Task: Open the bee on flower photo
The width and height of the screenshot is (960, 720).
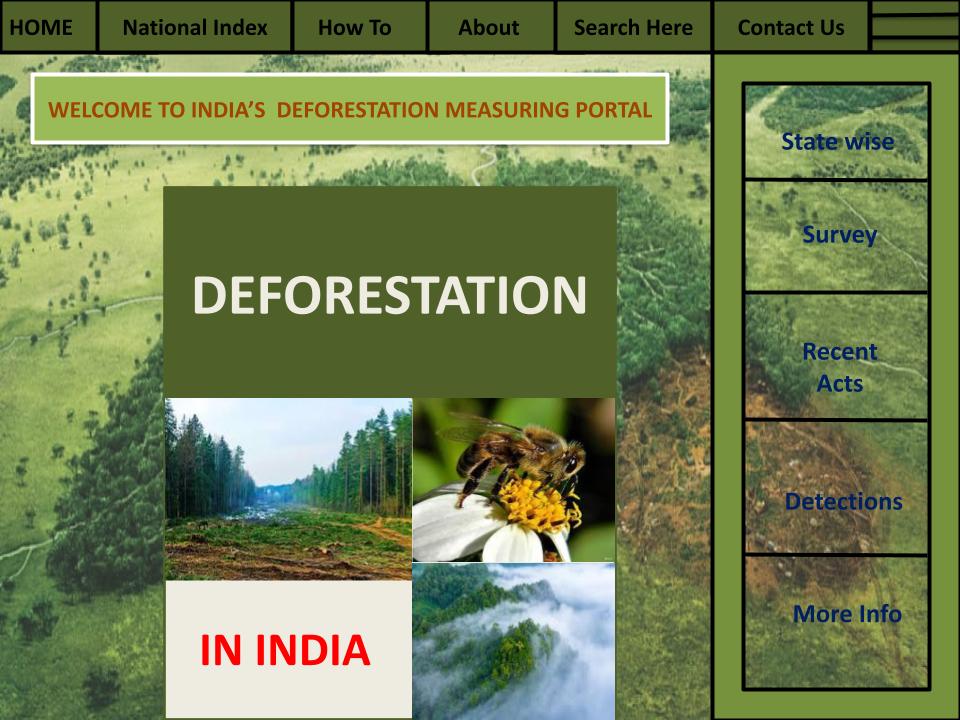Action: pos(514,480)
